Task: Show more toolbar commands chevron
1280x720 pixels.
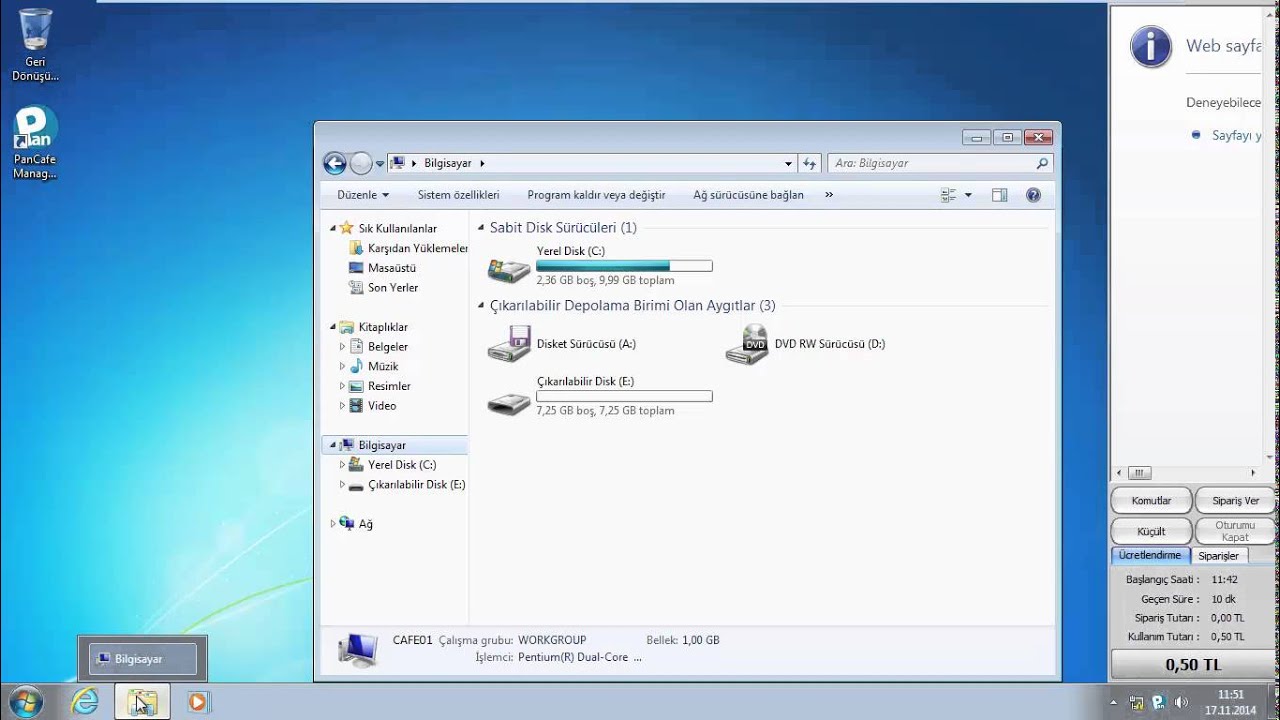Action: tap(829, 195)
